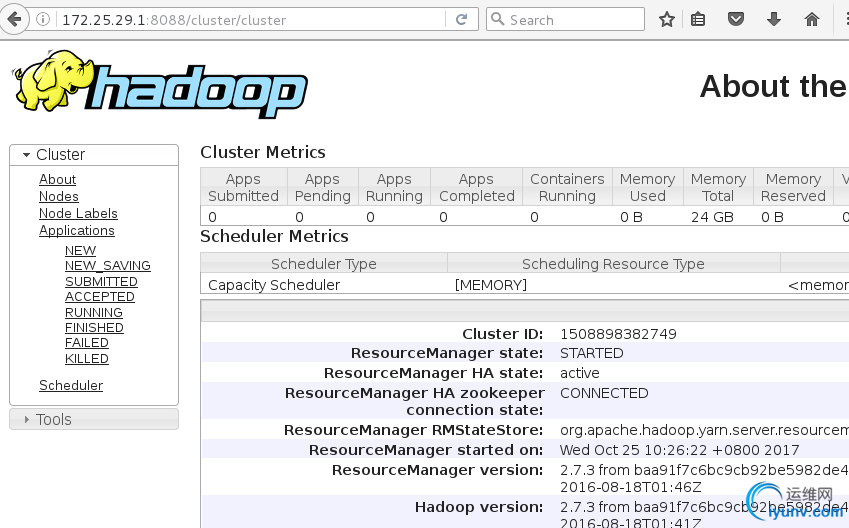Click the Memory Used column header
This screenshot has height=528, width=849.
[x=648, y=187]
